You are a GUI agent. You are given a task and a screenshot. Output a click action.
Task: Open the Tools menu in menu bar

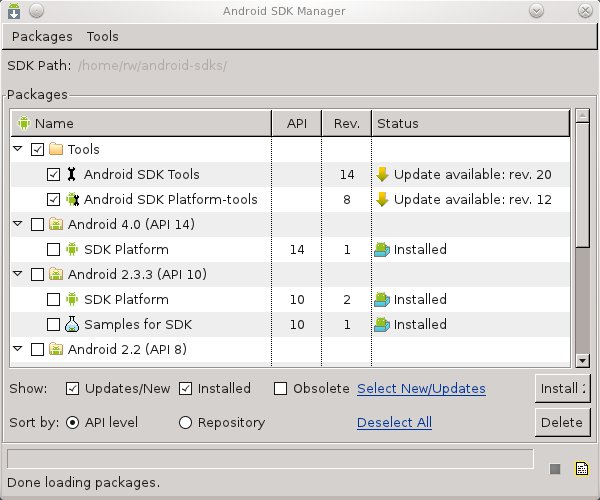coord(102,36)
